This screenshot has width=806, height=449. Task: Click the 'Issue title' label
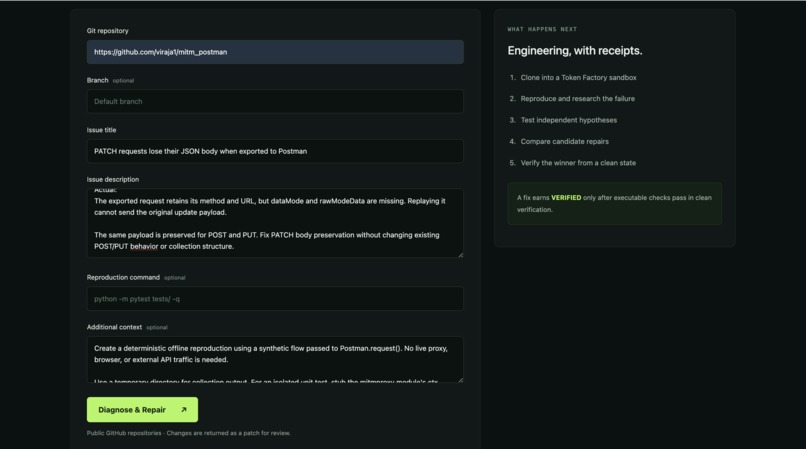[x=101, y=130]
